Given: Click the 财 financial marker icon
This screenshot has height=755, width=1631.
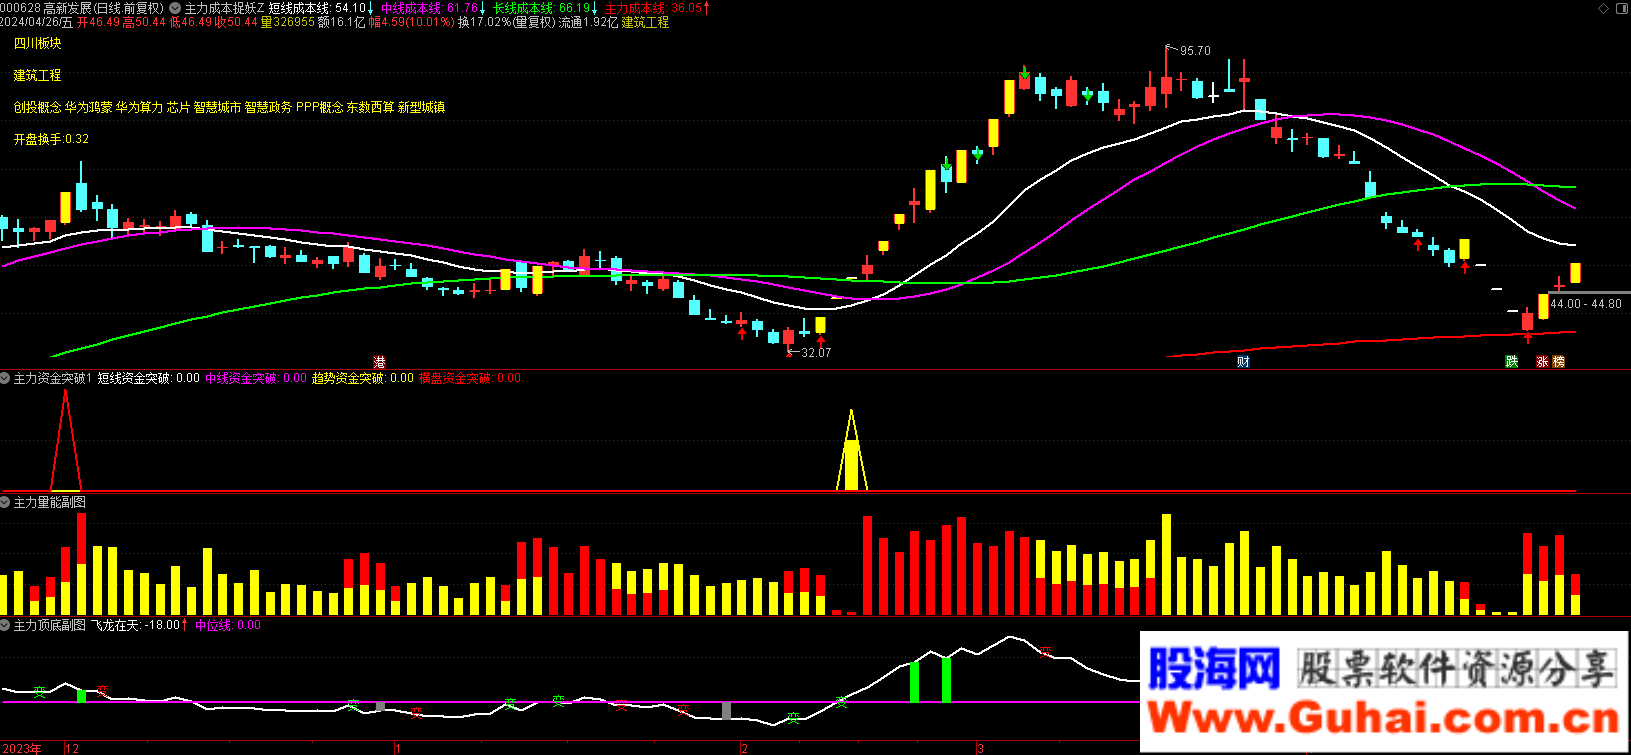Looking at the screenshot, I should pyautogui.click(x=1243, y=362).
